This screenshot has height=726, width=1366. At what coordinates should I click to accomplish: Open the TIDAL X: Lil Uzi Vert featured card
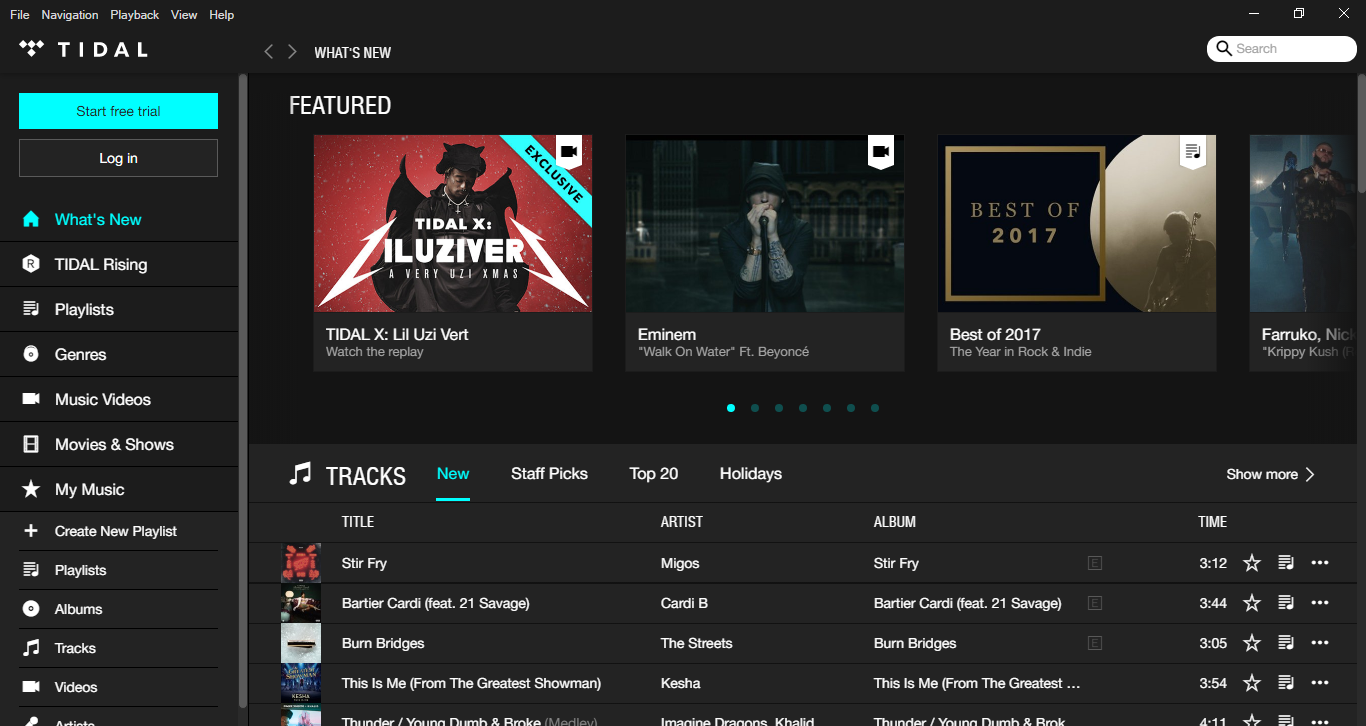[453, 253]
